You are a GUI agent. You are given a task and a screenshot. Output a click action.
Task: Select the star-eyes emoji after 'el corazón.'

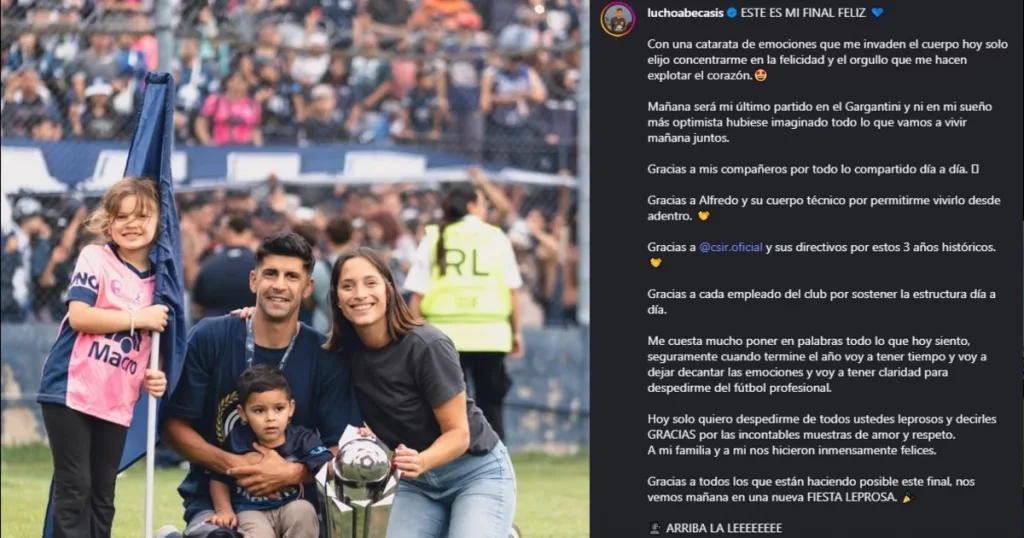[x=760, y=75]
